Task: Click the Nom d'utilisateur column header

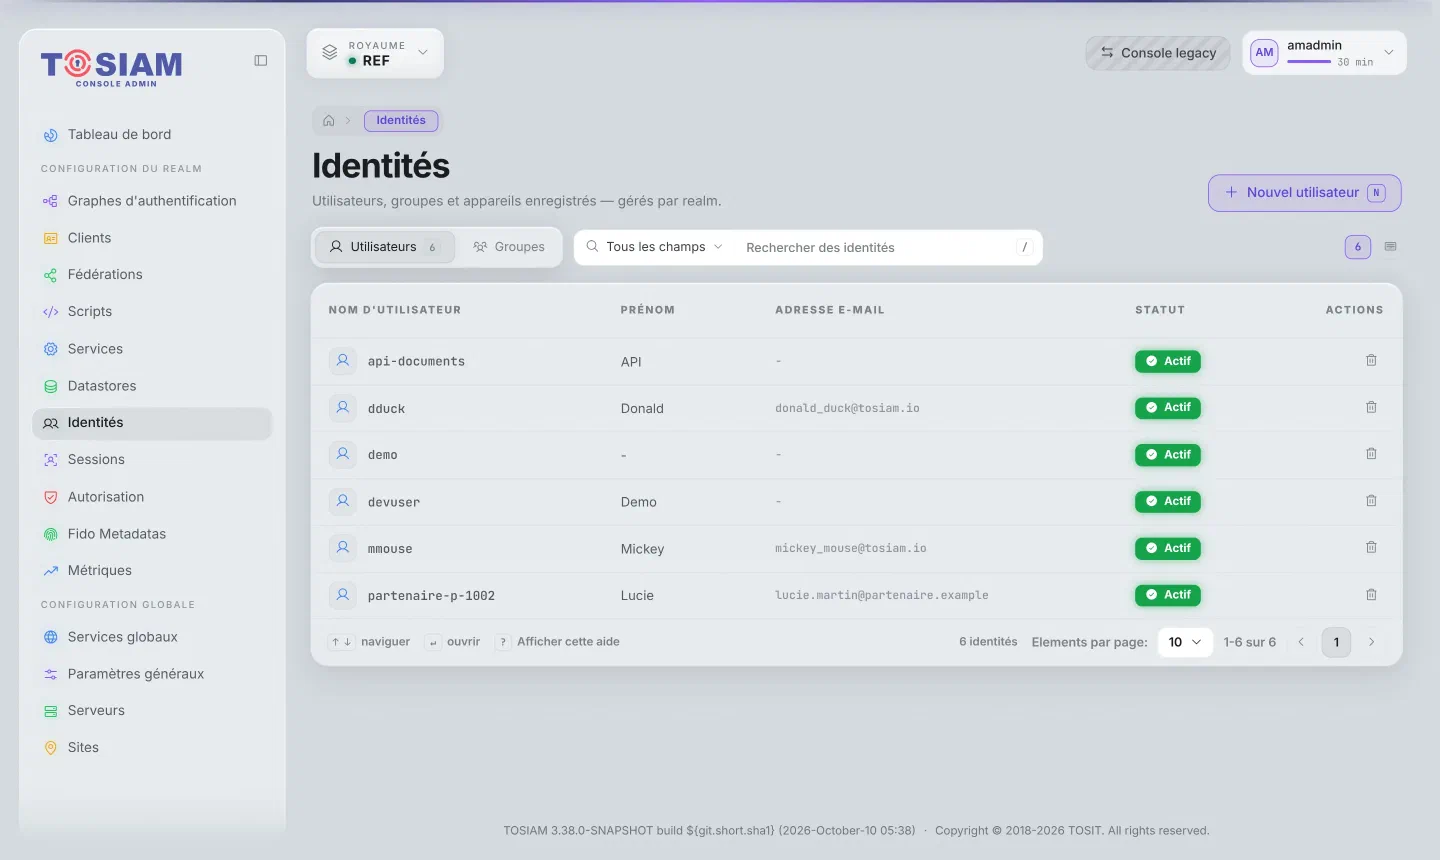Action: (x=395, y=310)
